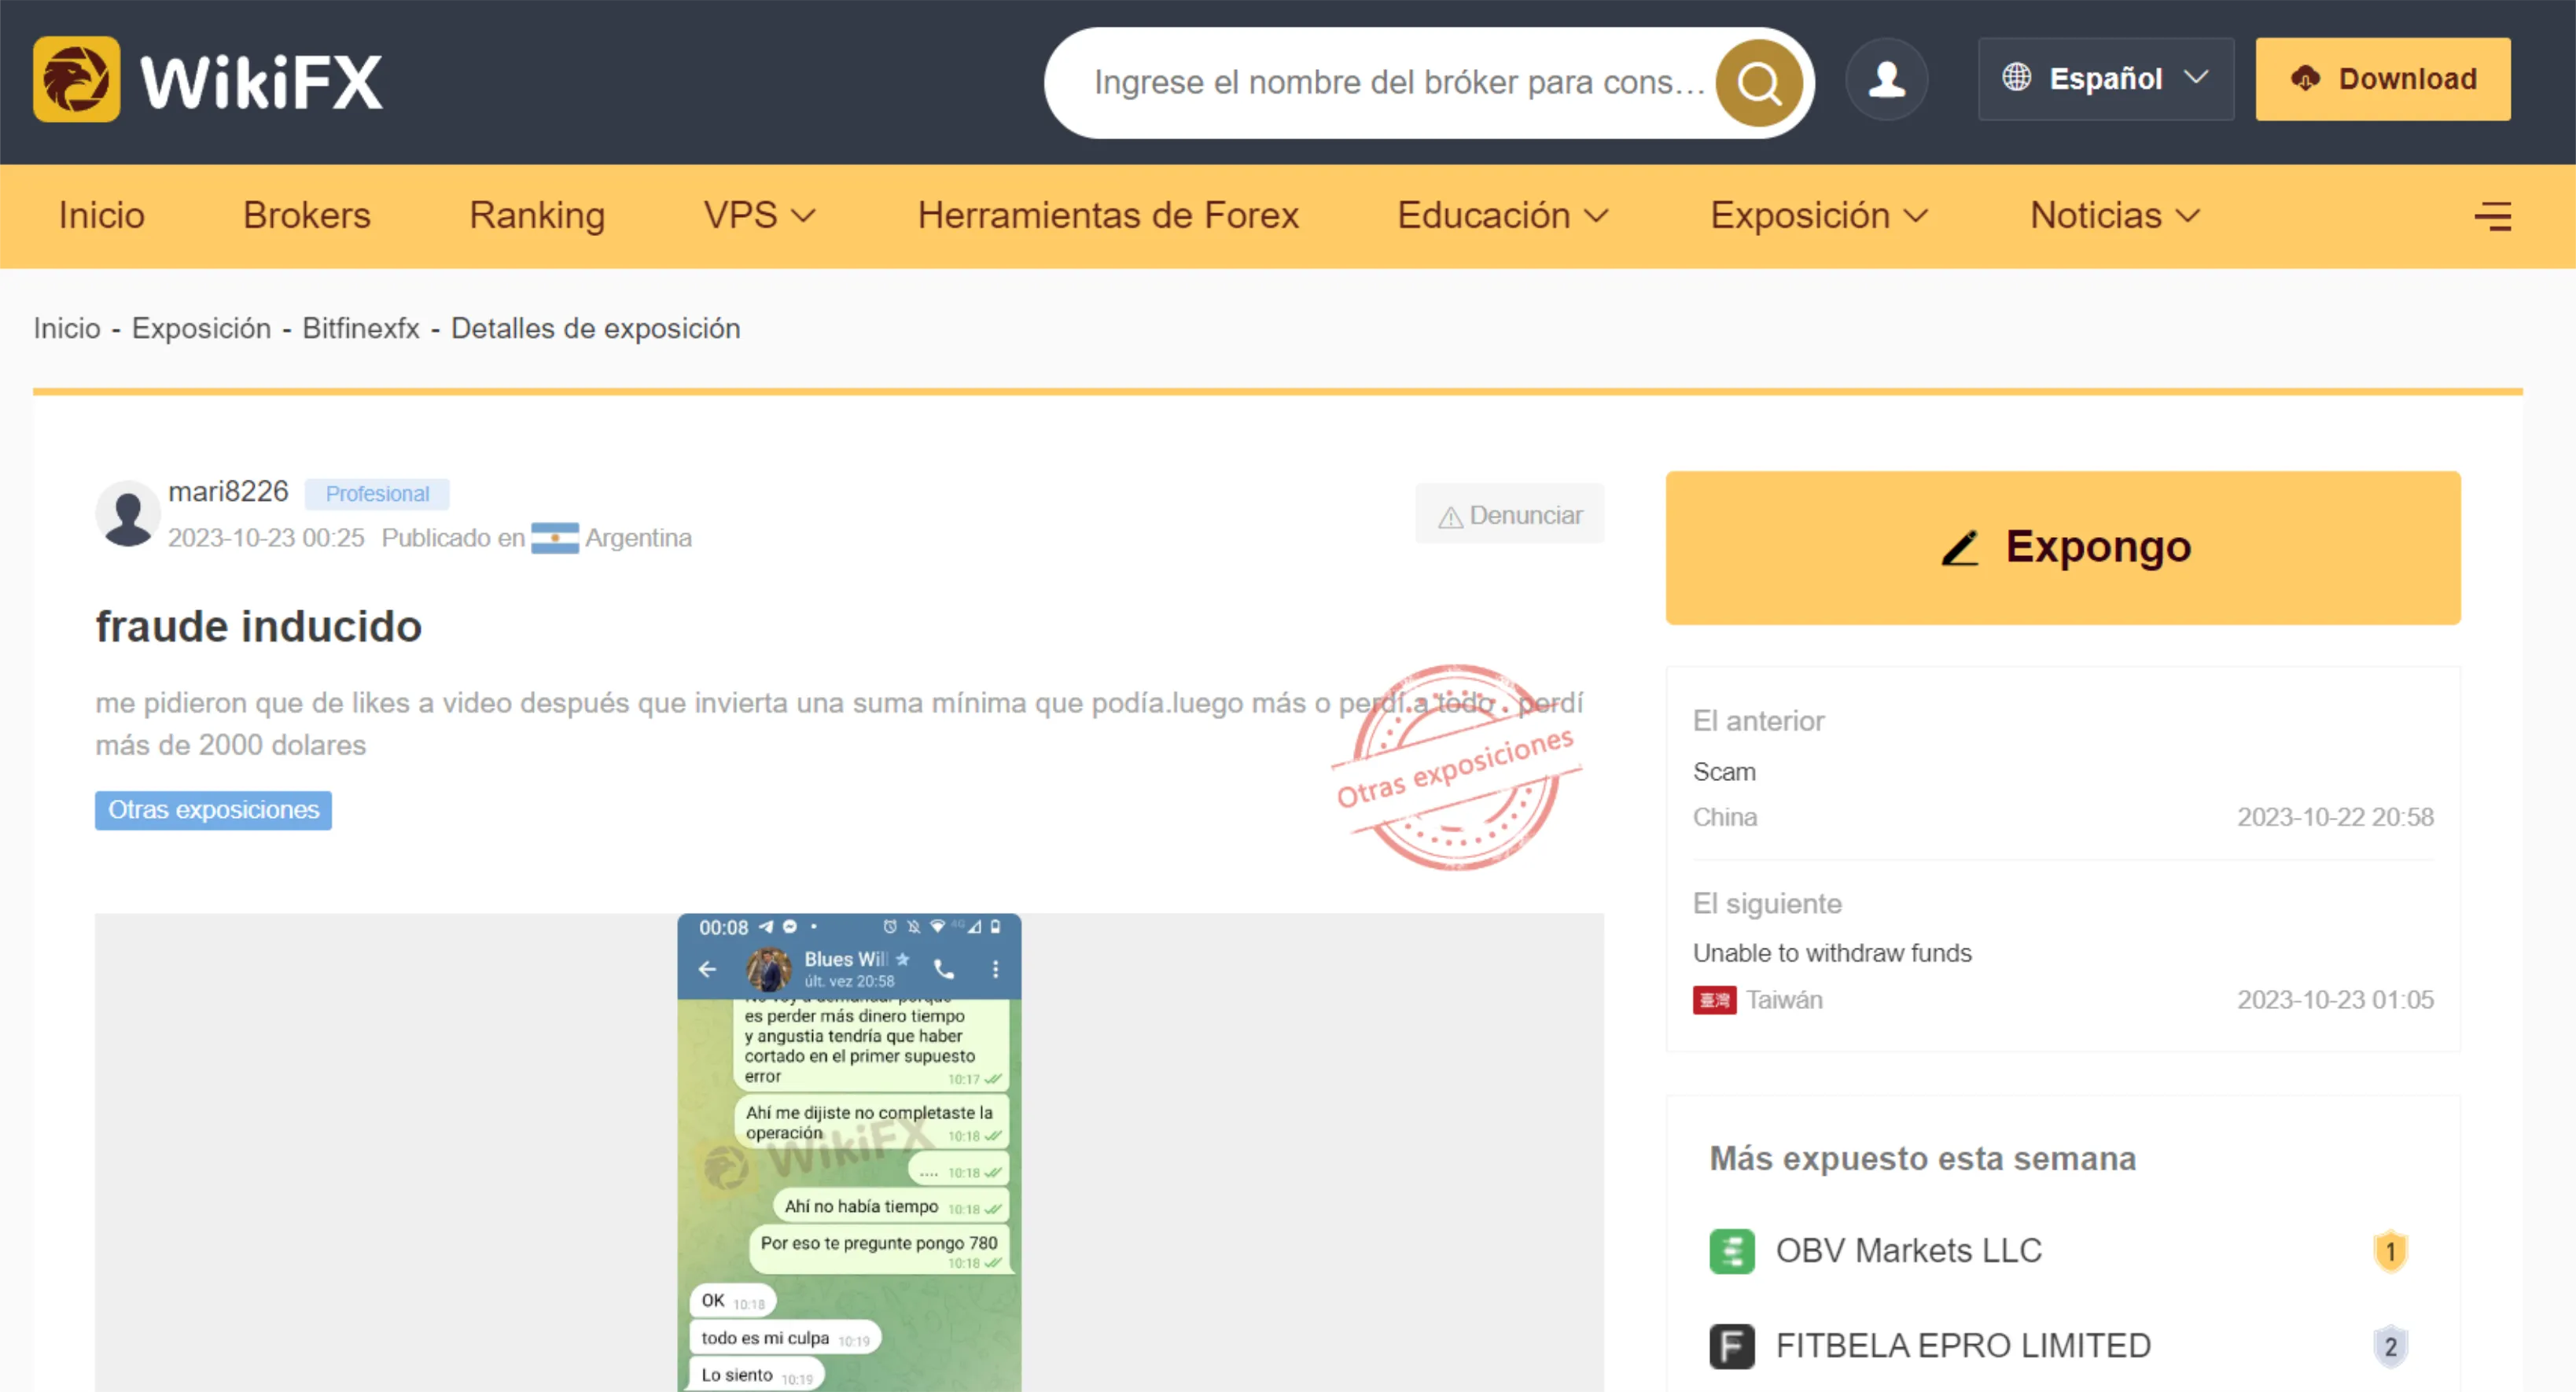2576x1392 pixels.
Task: Open the hamburger menu icon in nav bar
Action: pyautogui.click(x=2492, y=216)
